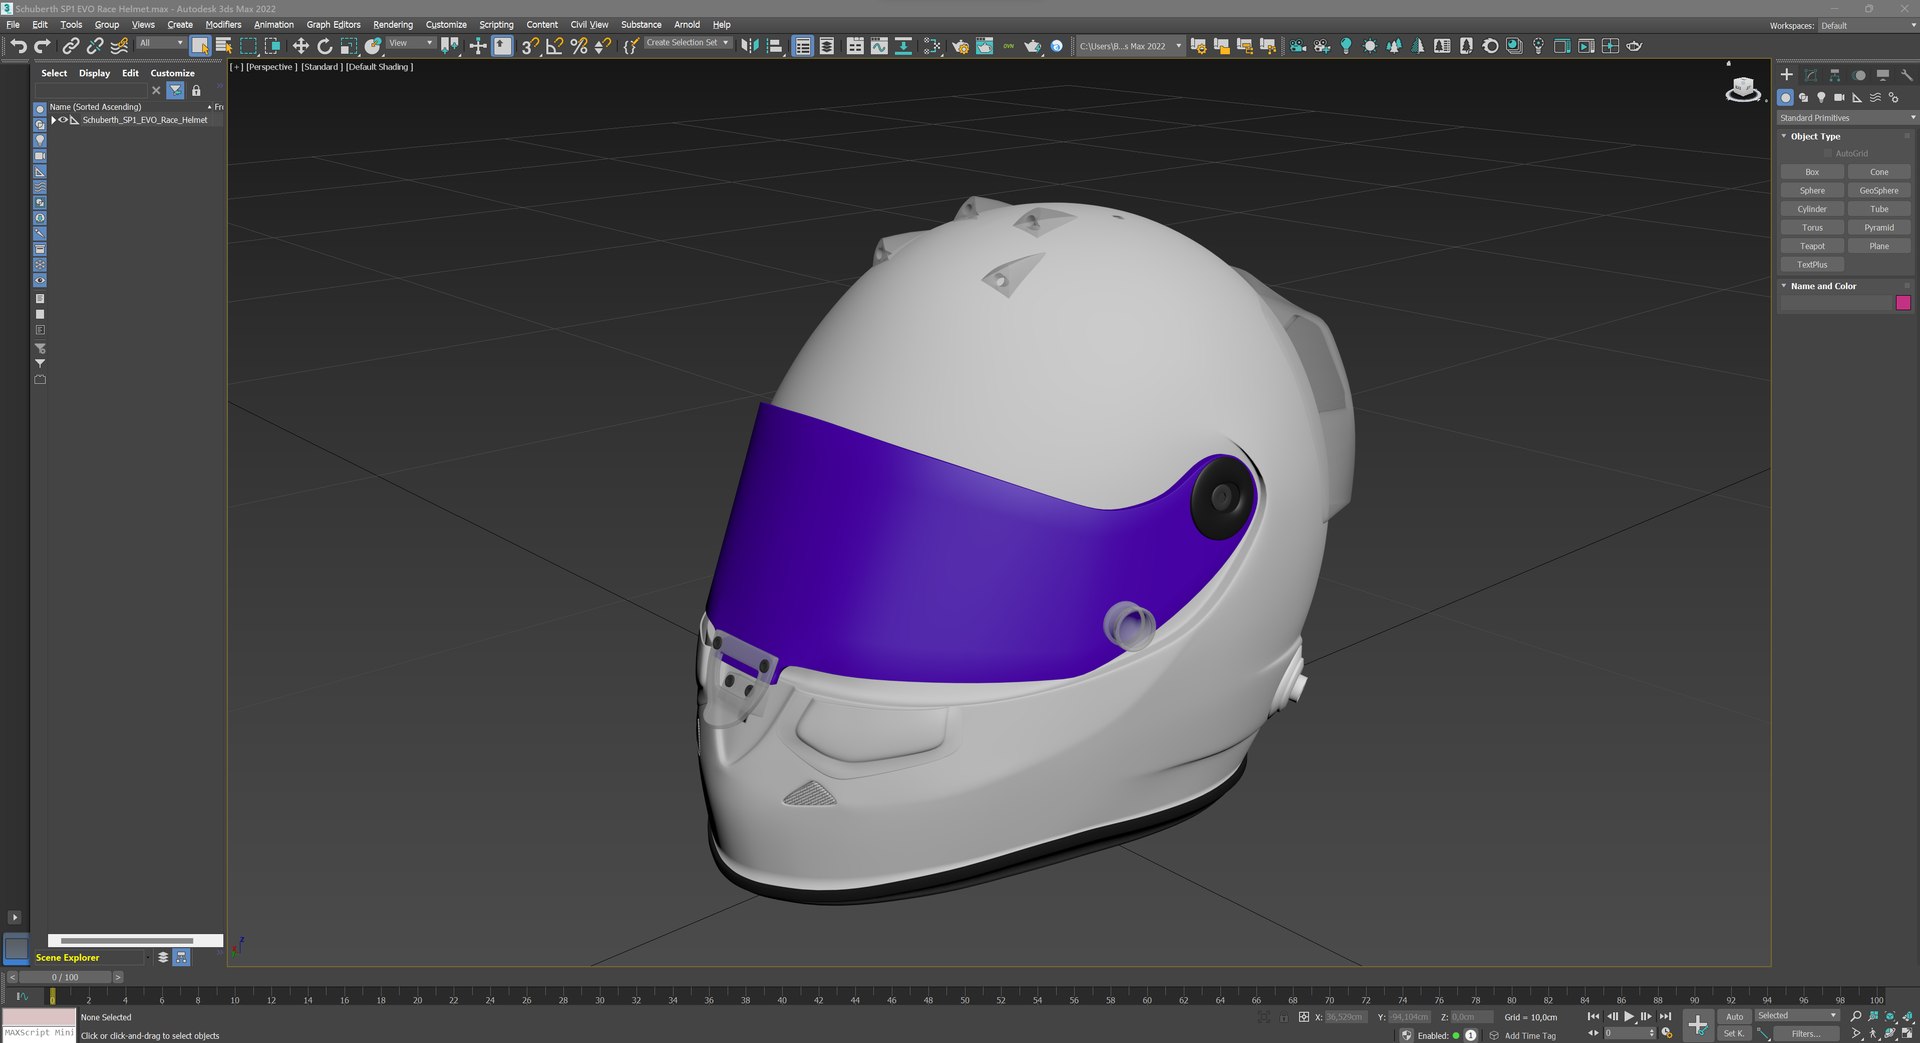Open the Graph Editors menu
This screenshot has width=1920, height=1043.
(x=333, y=25)
